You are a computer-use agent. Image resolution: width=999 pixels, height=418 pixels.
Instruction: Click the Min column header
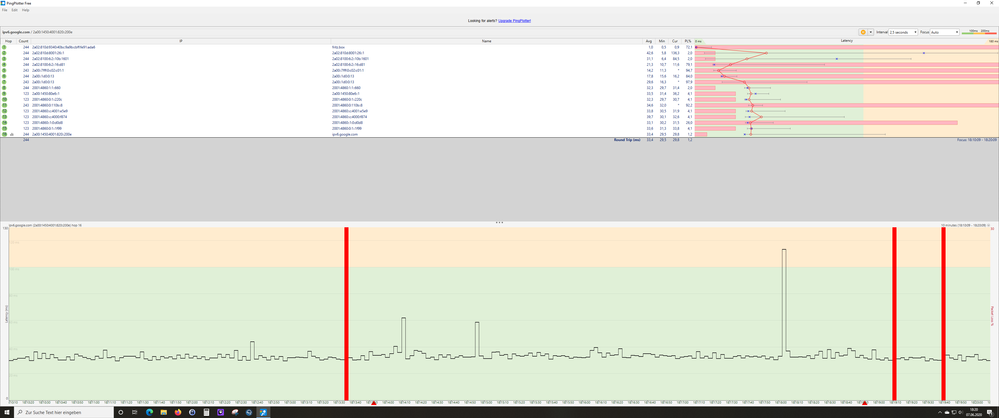click(x=663, y=41)
